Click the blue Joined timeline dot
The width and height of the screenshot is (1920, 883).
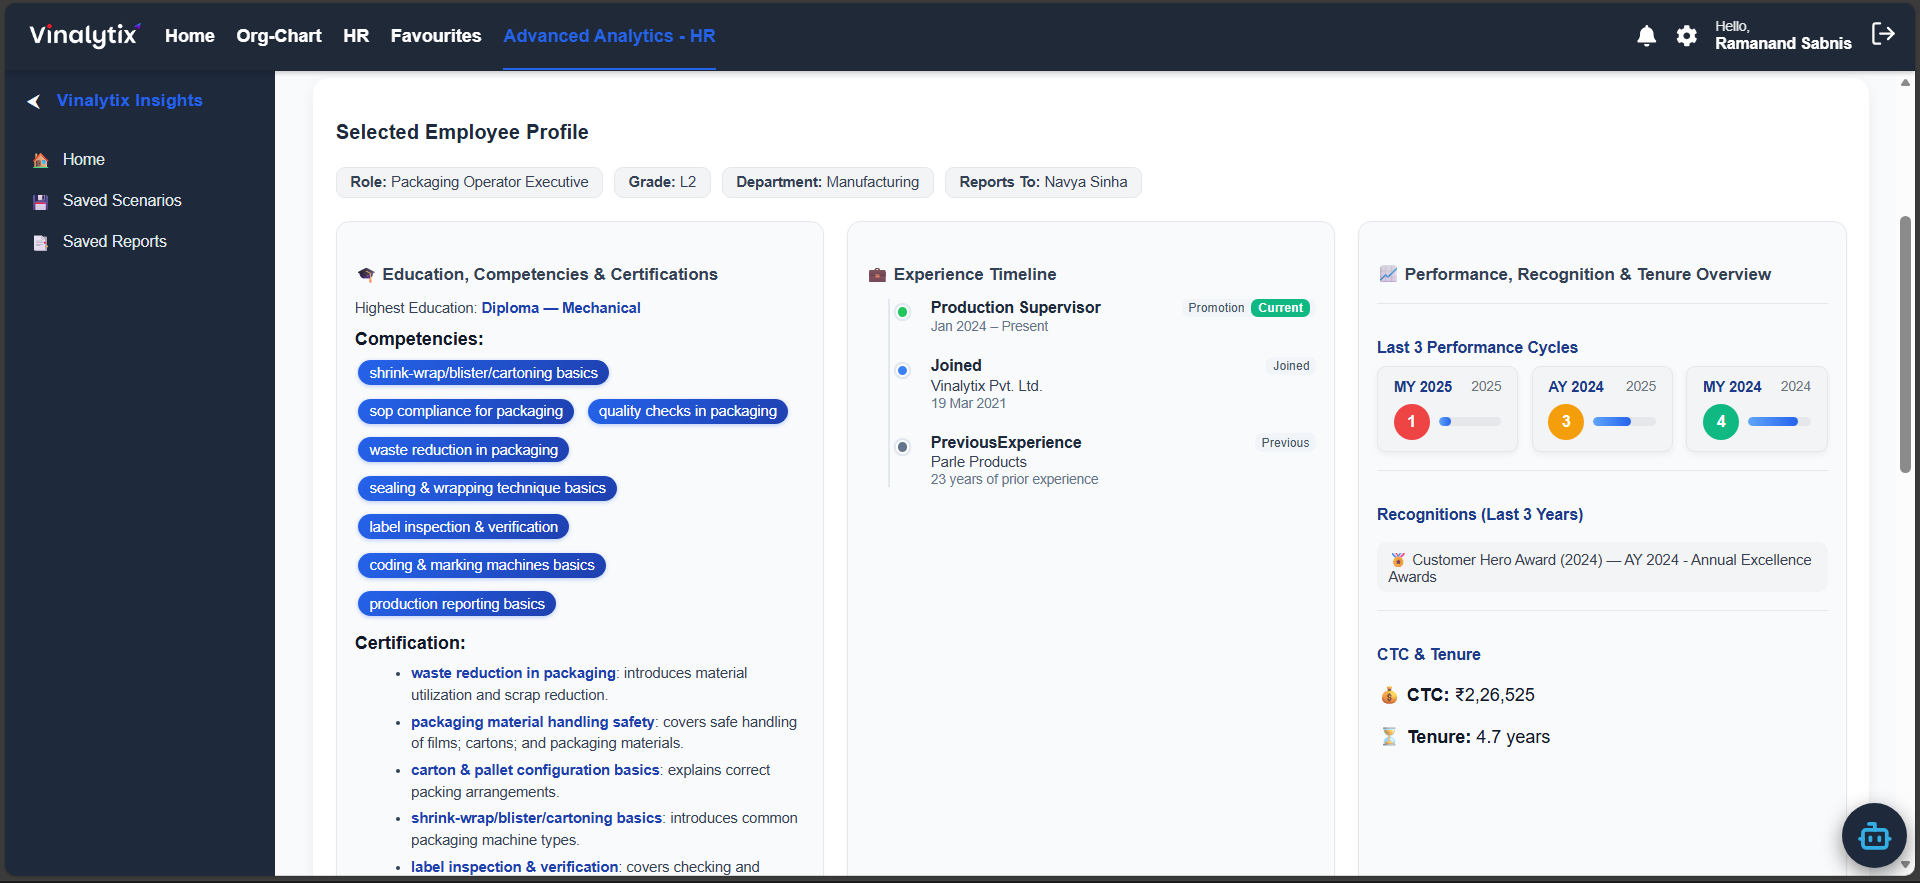(902, 370)
